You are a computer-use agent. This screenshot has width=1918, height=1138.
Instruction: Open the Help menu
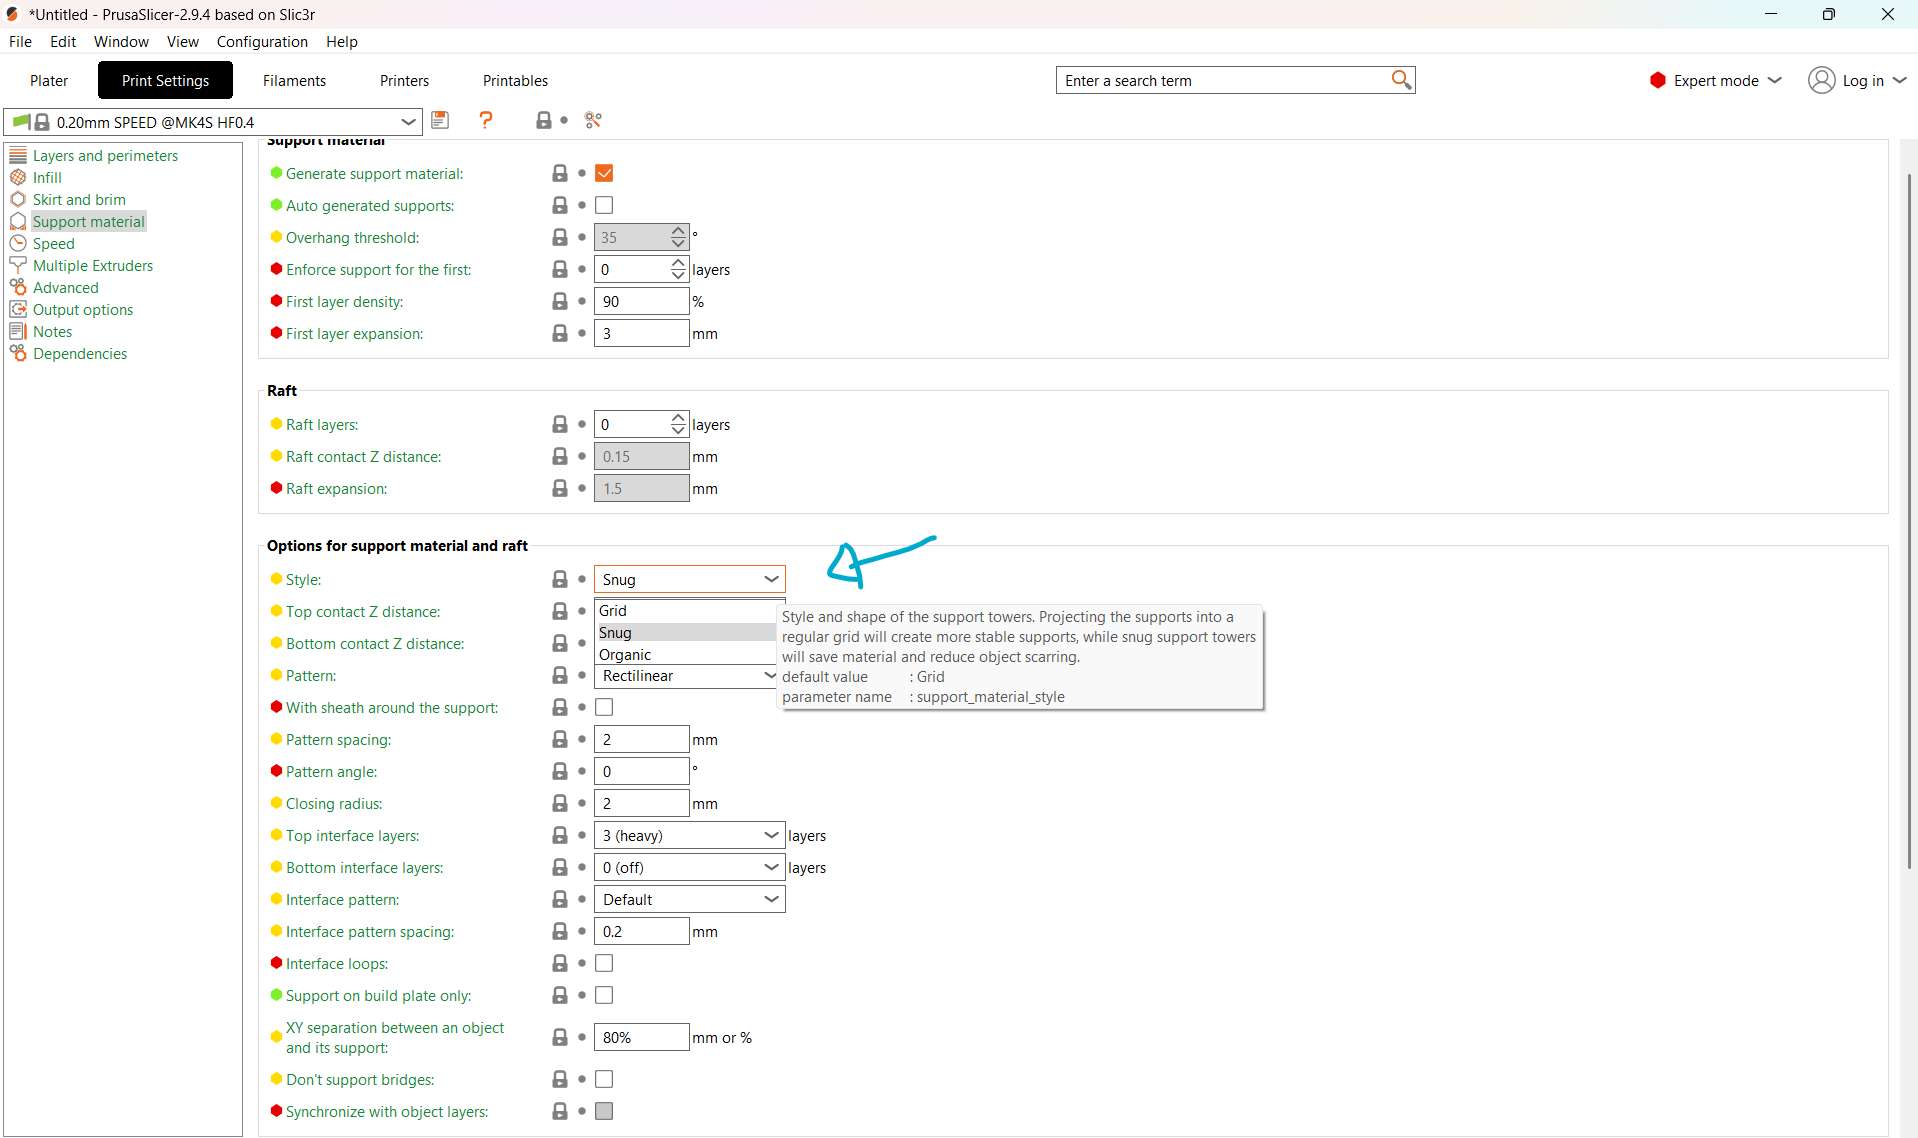tap(341, 41)
